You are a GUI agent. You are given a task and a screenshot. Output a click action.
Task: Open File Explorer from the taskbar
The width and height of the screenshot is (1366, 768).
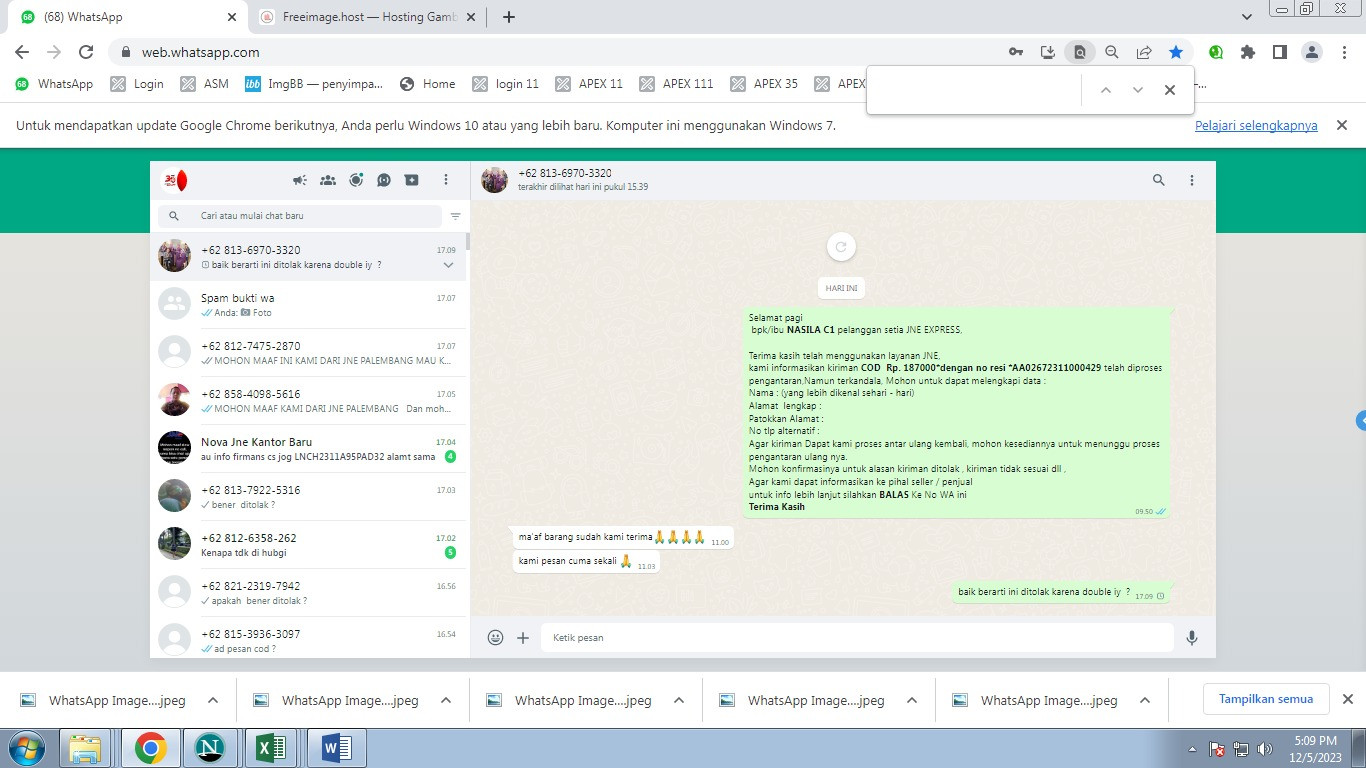click(86, 748)
